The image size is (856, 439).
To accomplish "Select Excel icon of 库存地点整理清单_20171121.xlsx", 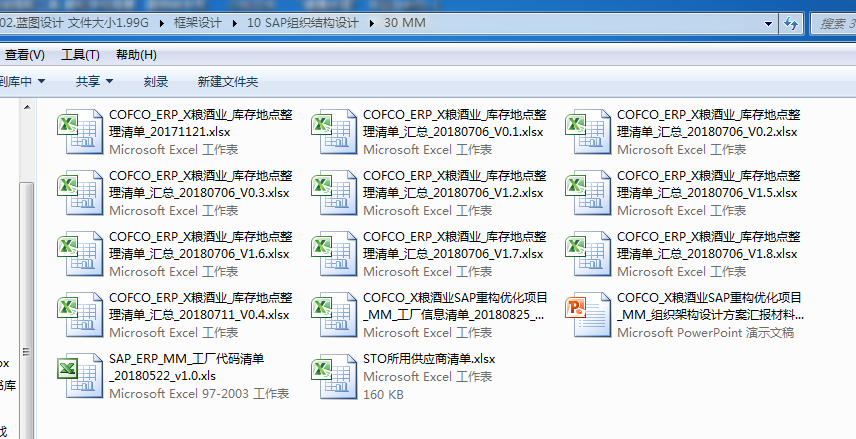I will (x=80, y=132).
